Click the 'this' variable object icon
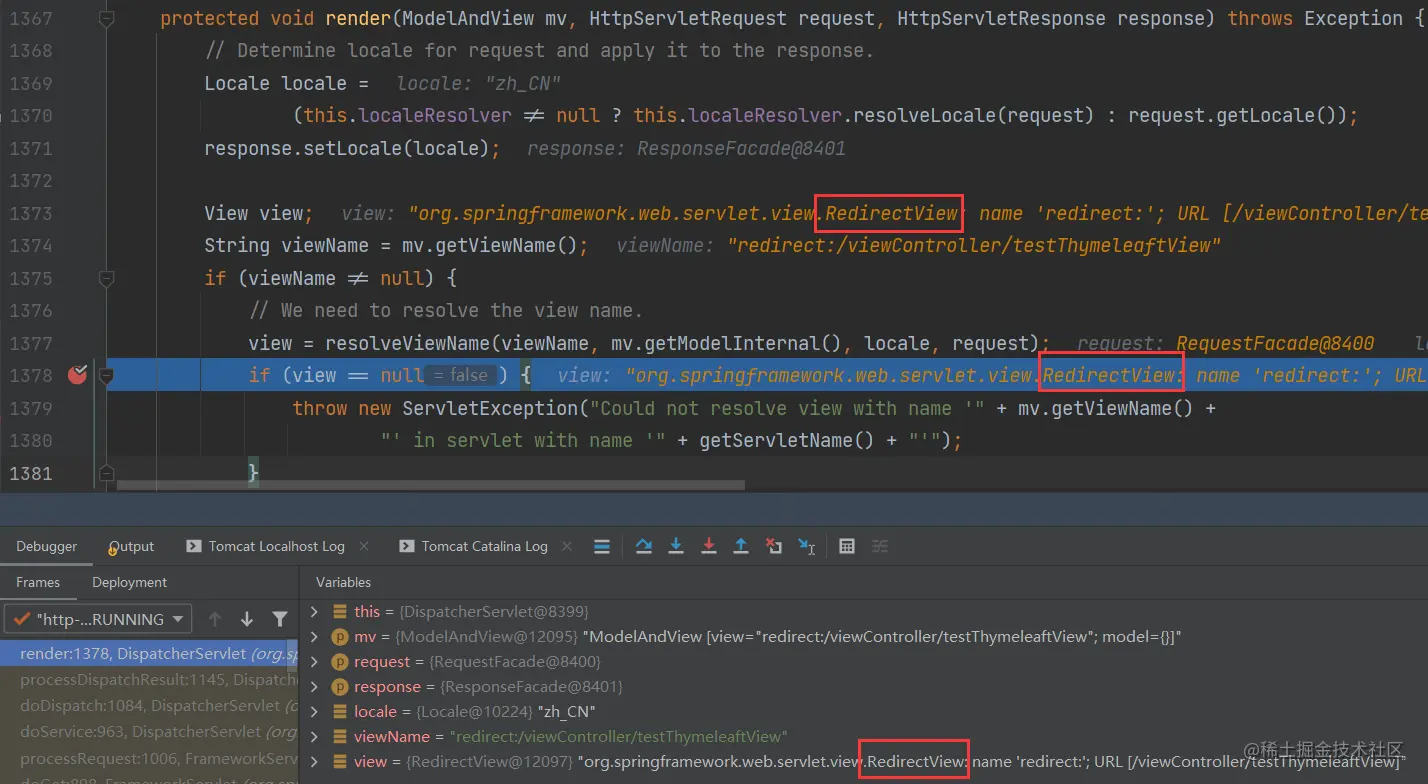The width and height of the screenshot is (1428, 784). click(x=340, y=611)
